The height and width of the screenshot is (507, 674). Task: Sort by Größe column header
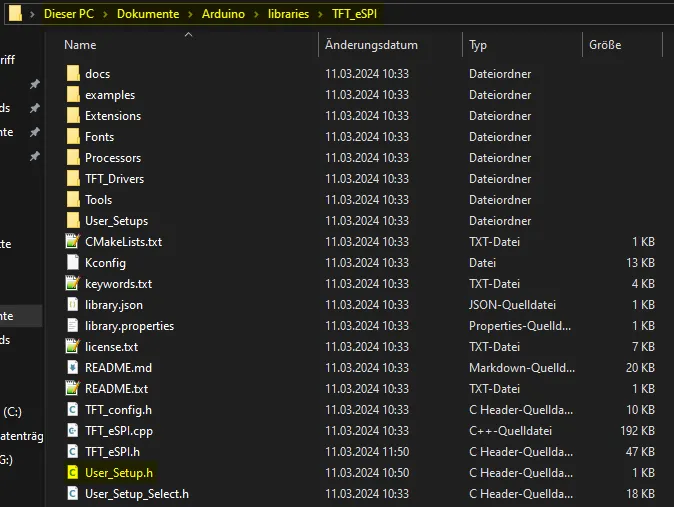click(605, 45)
